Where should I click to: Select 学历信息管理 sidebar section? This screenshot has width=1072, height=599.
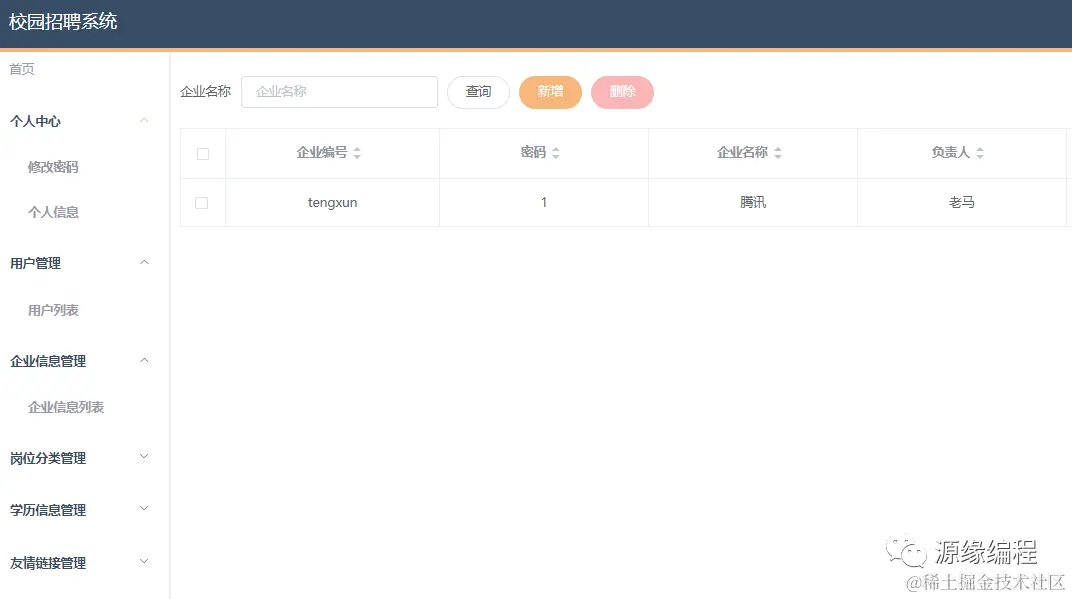click(x=48, y=510)
